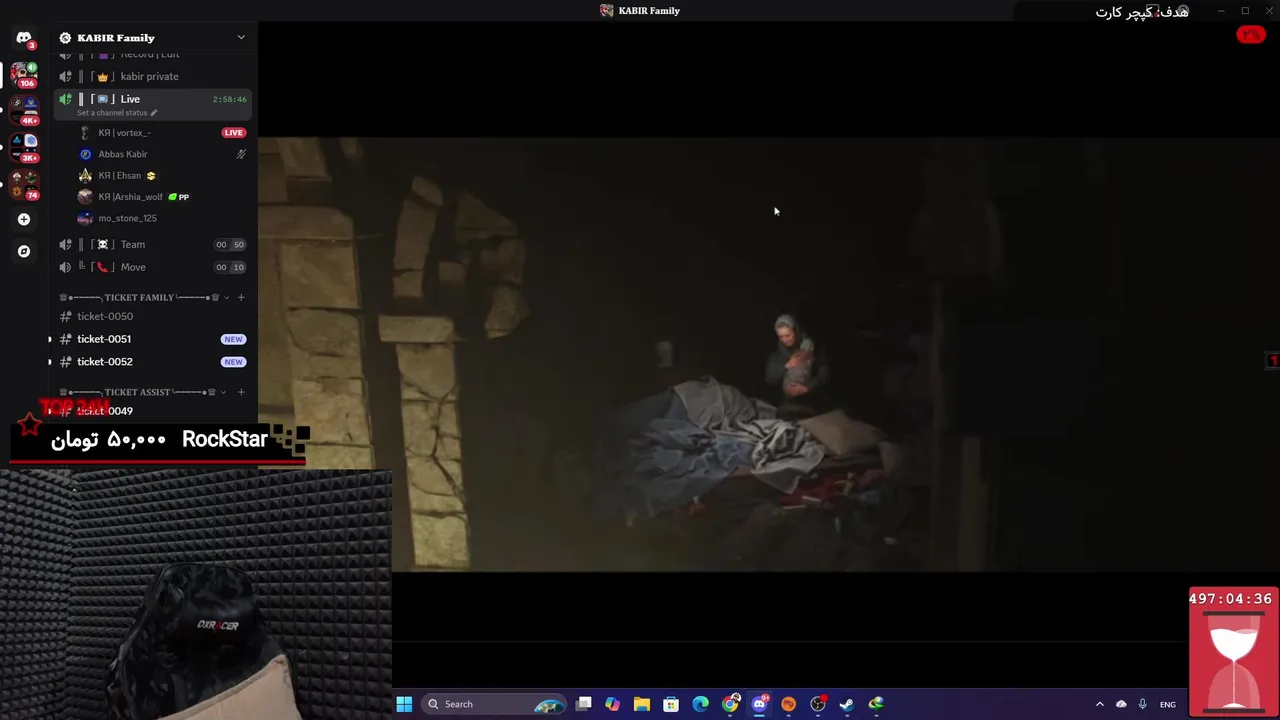Open Microsoft Store from taskbar
Screen dimensions: 1280x720
tap(671, 704)
